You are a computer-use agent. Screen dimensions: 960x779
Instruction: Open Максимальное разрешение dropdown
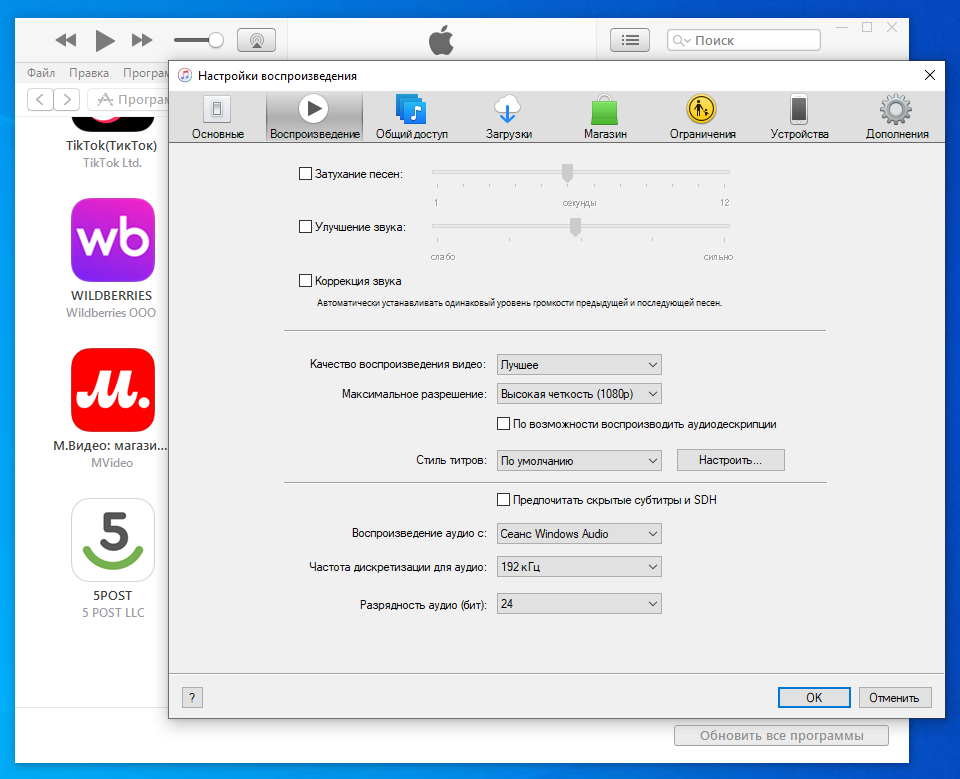(579, 394)
